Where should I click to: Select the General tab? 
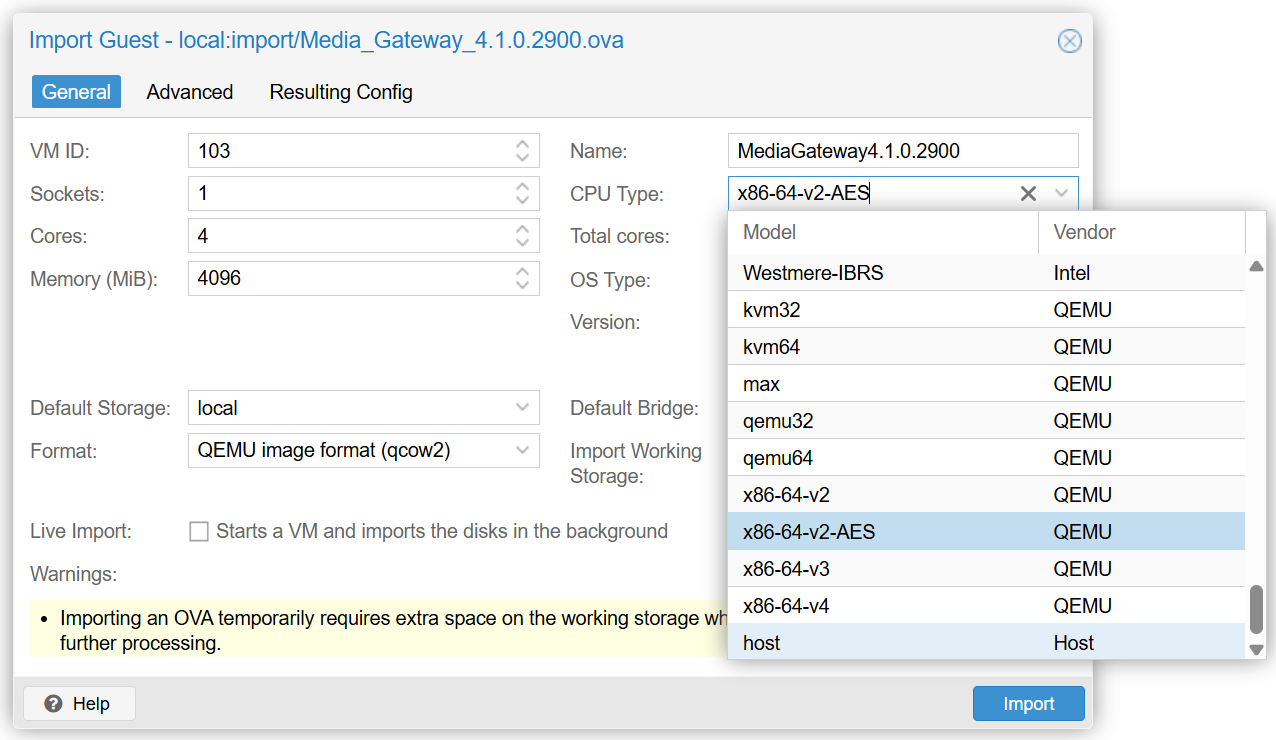click(76, 92)
